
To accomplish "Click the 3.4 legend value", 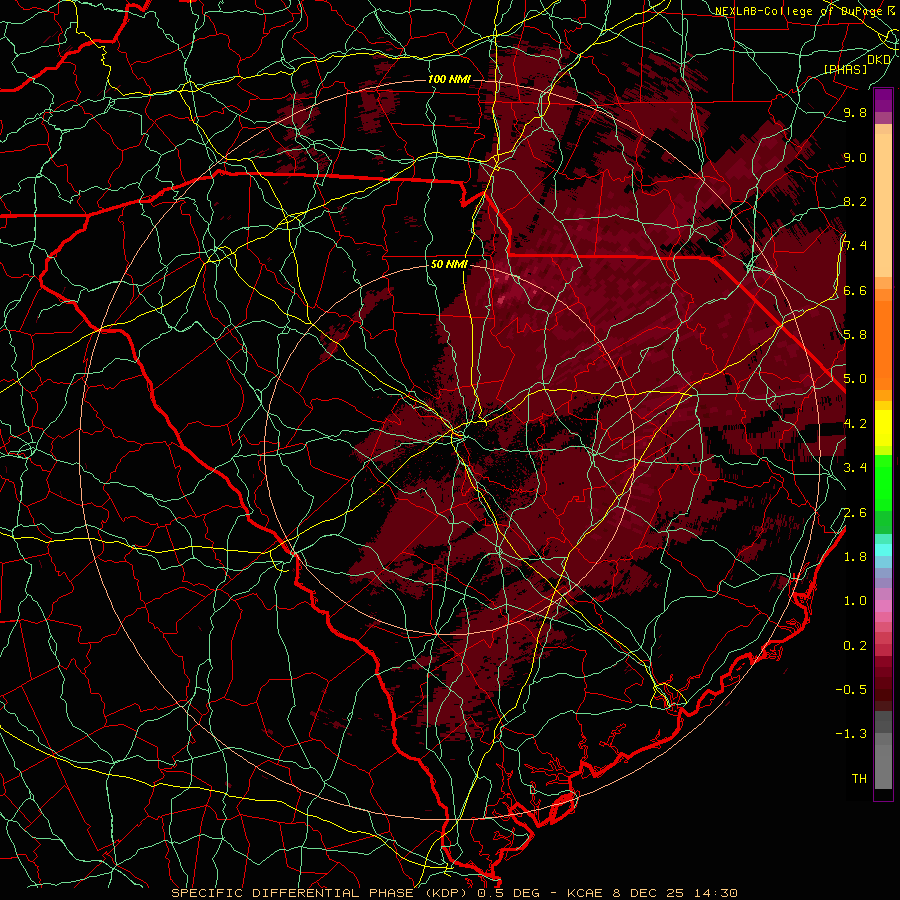I will pyautogui.click(x=855, y=468).
